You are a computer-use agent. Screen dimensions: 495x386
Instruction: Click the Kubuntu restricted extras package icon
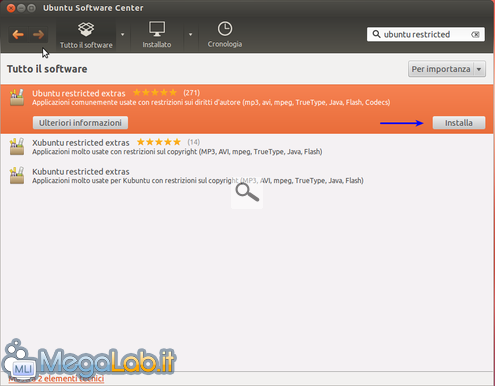[x=17, y=176]
